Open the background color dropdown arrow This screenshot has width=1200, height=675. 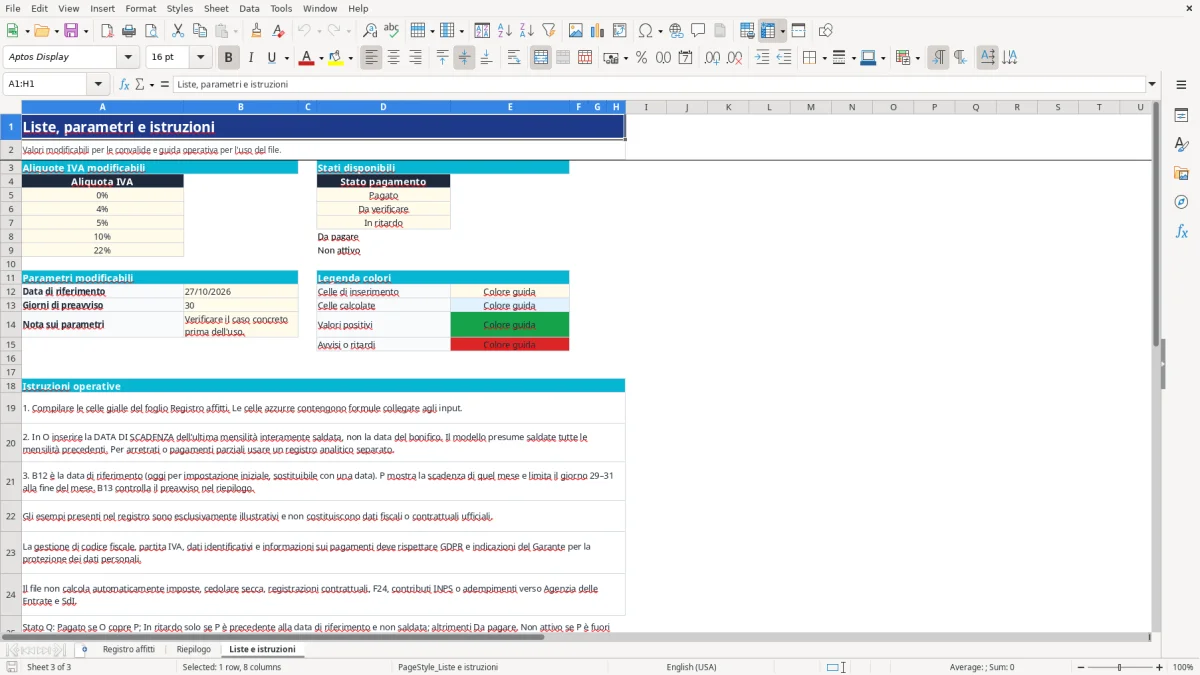tap(350, 58)
